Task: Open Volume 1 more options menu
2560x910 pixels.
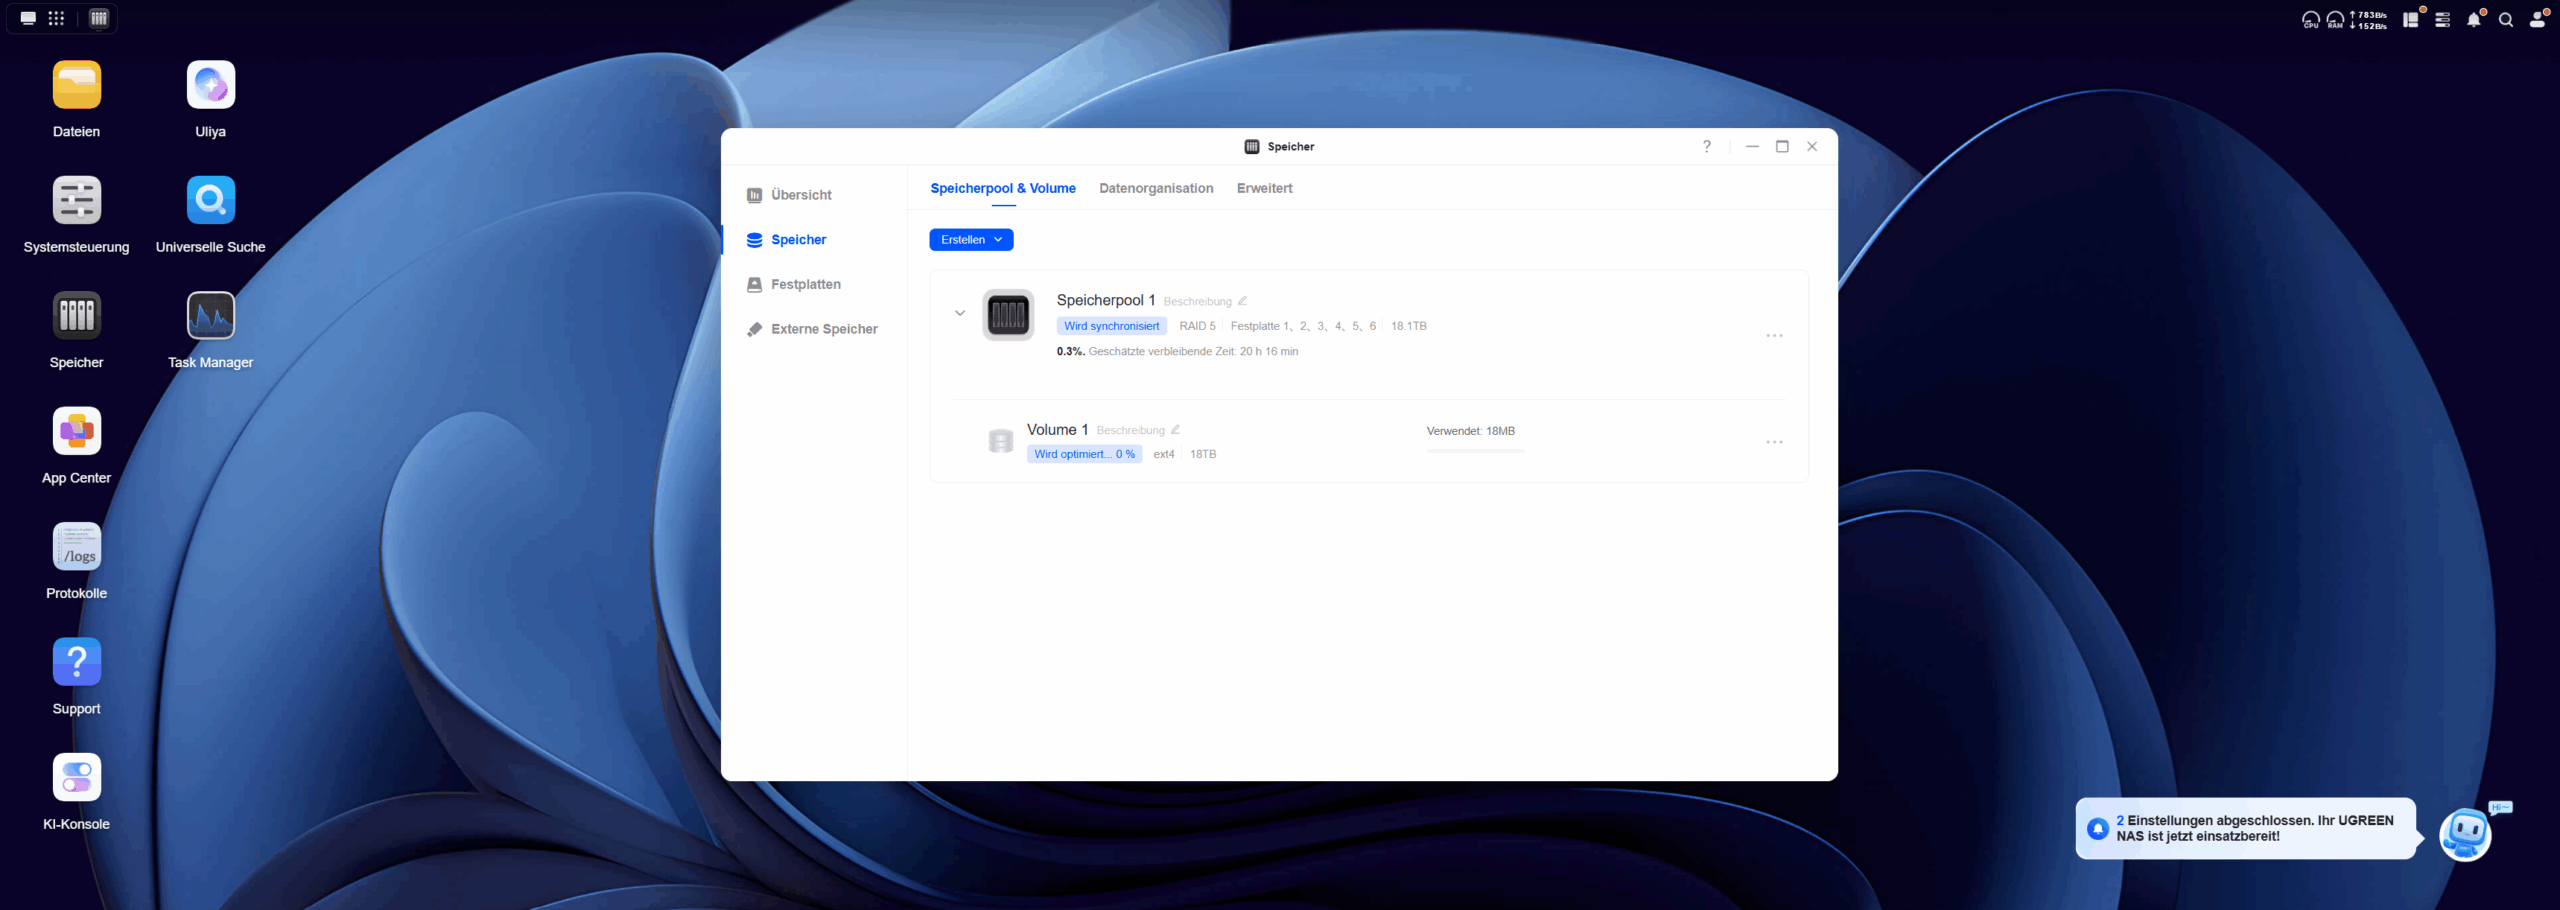Action: (x=1774, y=442)
